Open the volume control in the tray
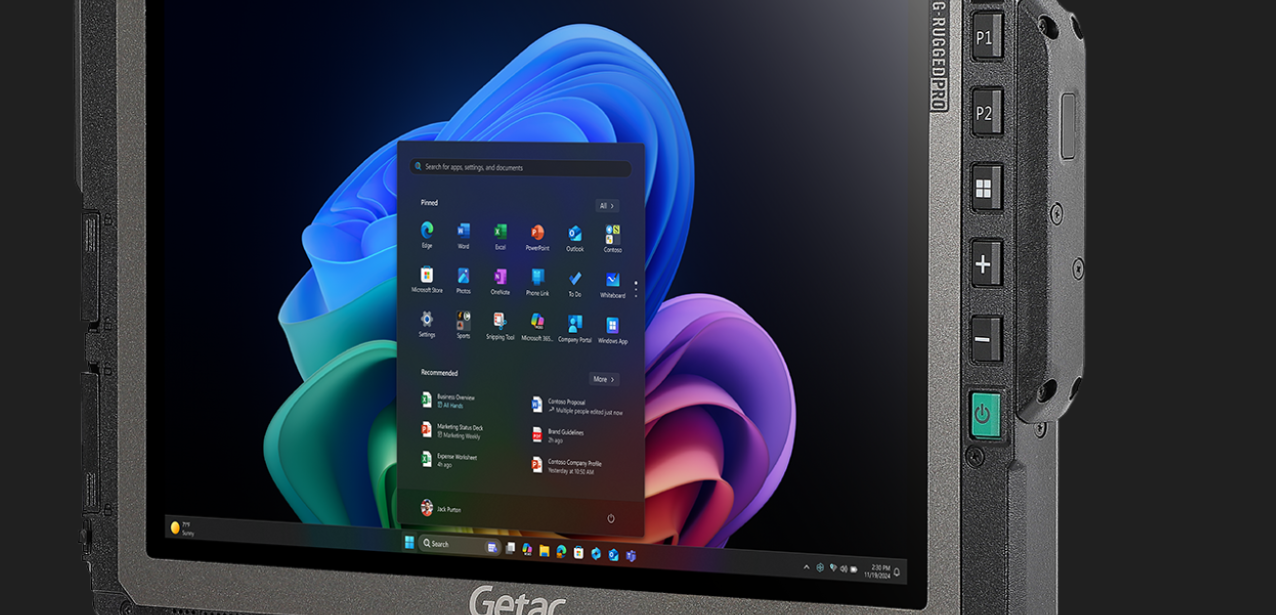The image size is (1276, 615). [x=843, y=569]
